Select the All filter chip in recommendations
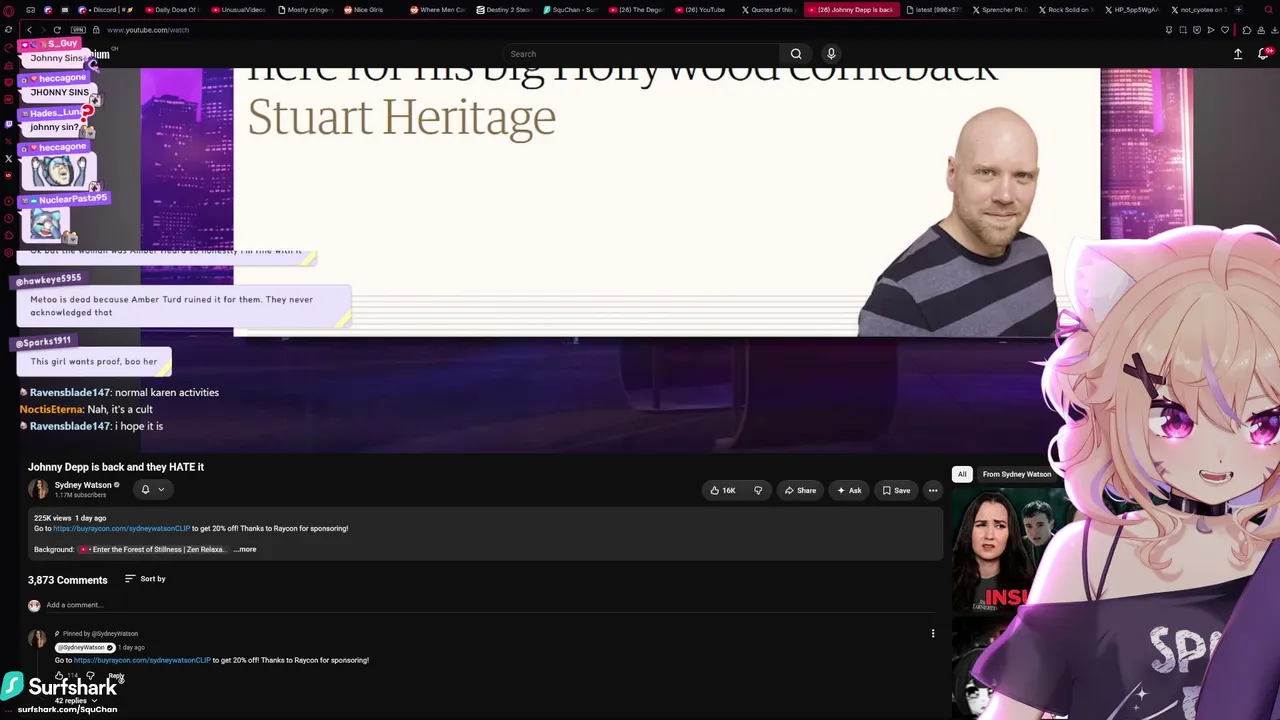 click(962, 474)
